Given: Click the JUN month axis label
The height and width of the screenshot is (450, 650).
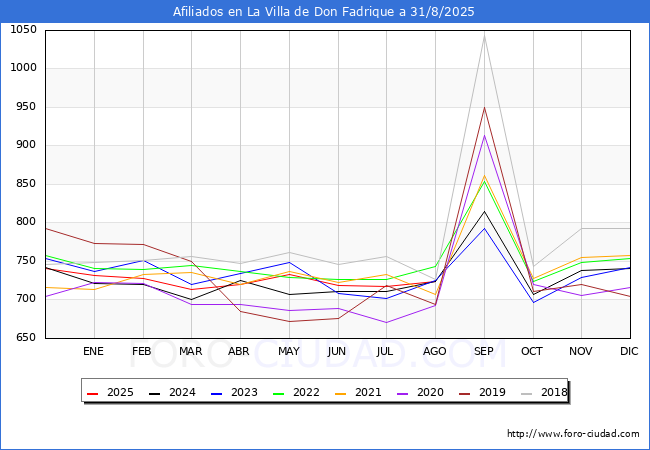Looking at the screenshot, I should 337,351.
